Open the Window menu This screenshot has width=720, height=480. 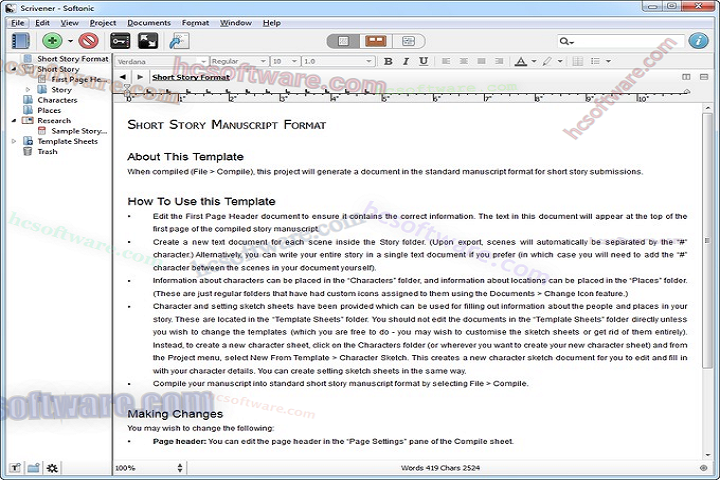click(x=236, y=23)
